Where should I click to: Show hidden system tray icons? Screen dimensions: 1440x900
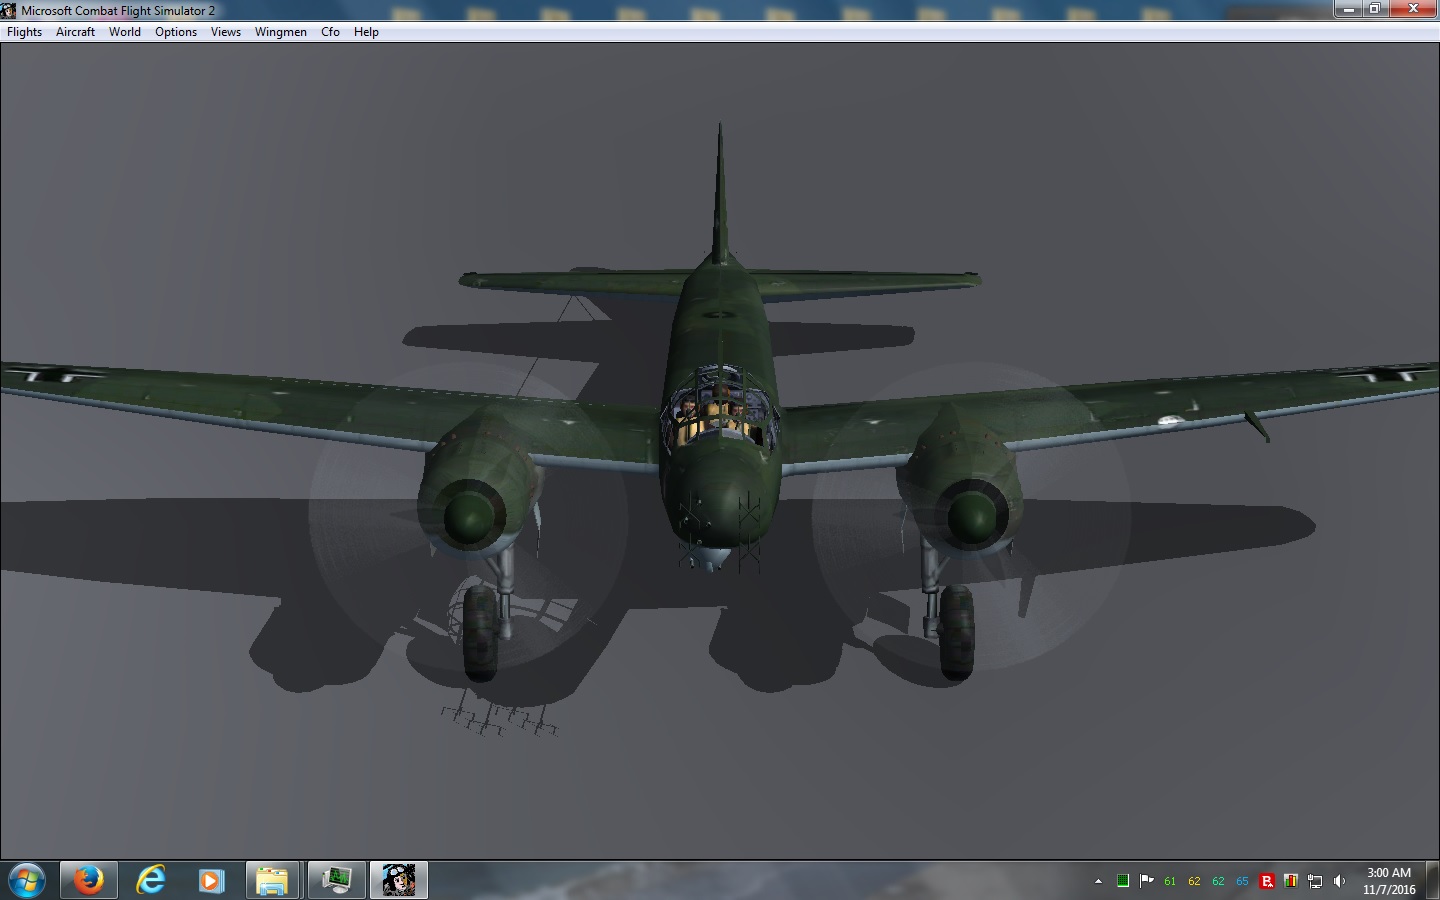(1098, 881)
